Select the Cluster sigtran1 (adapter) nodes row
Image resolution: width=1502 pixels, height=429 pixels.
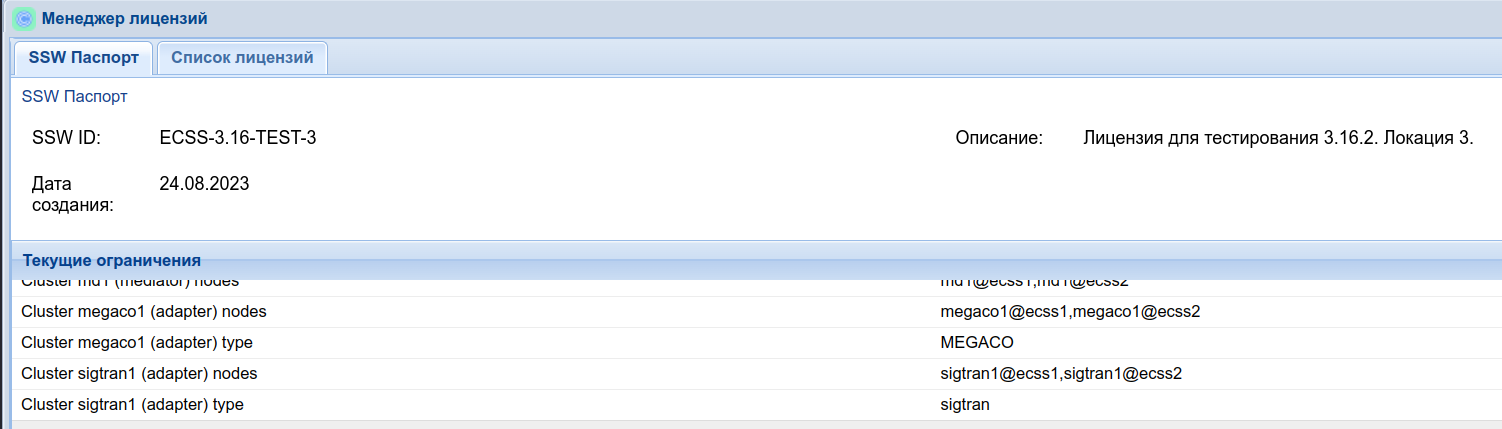139,374
